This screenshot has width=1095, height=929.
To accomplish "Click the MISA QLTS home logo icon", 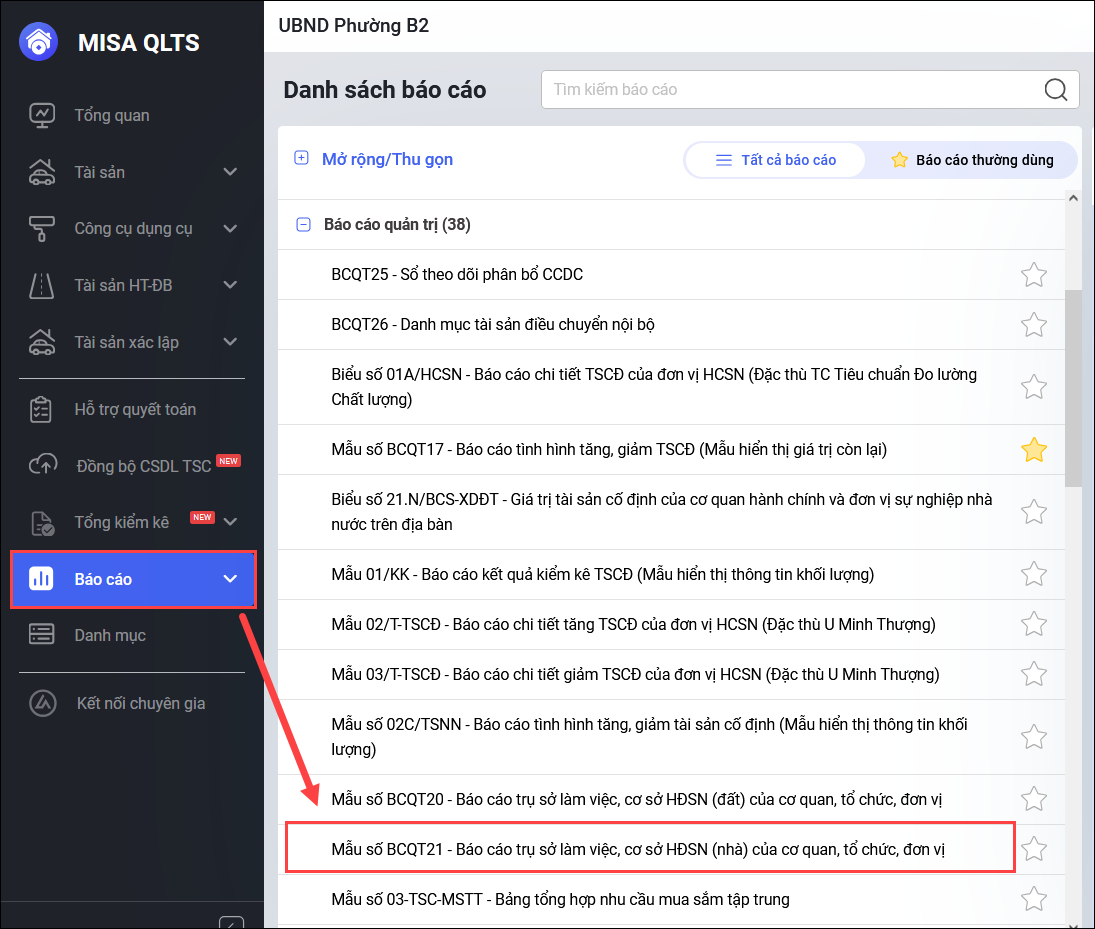I will tap(38, 42).
